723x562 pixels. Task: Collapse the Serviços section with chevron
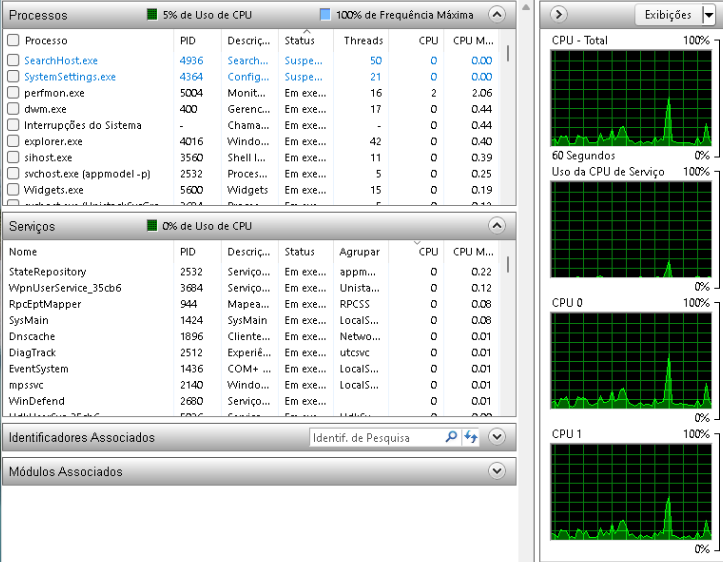(496, 226)
